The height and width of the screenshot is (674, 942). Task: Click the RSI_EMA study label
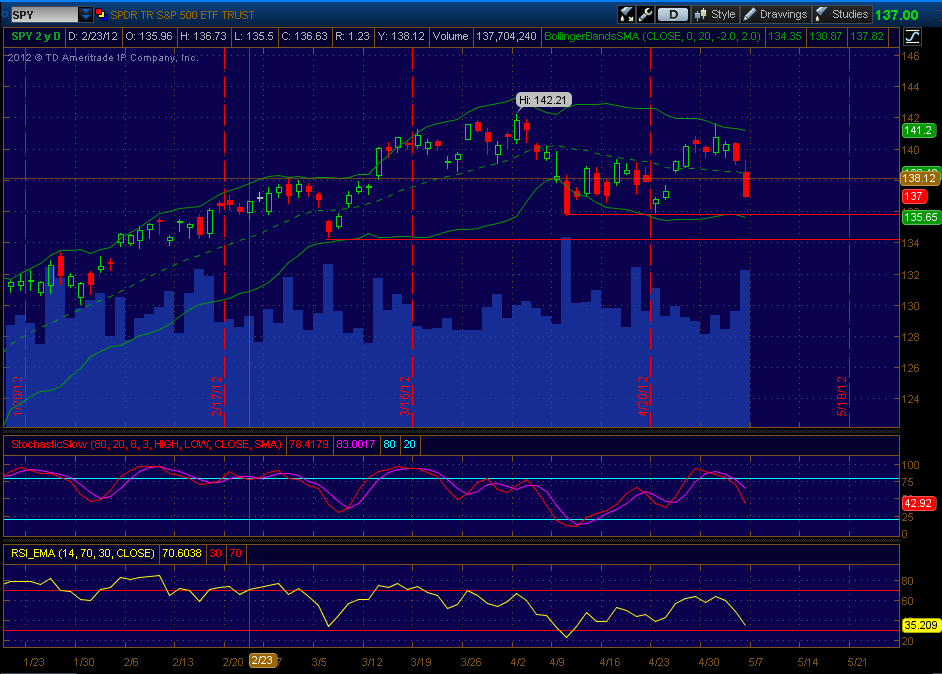pyautogui.click(x=82, y=553)
